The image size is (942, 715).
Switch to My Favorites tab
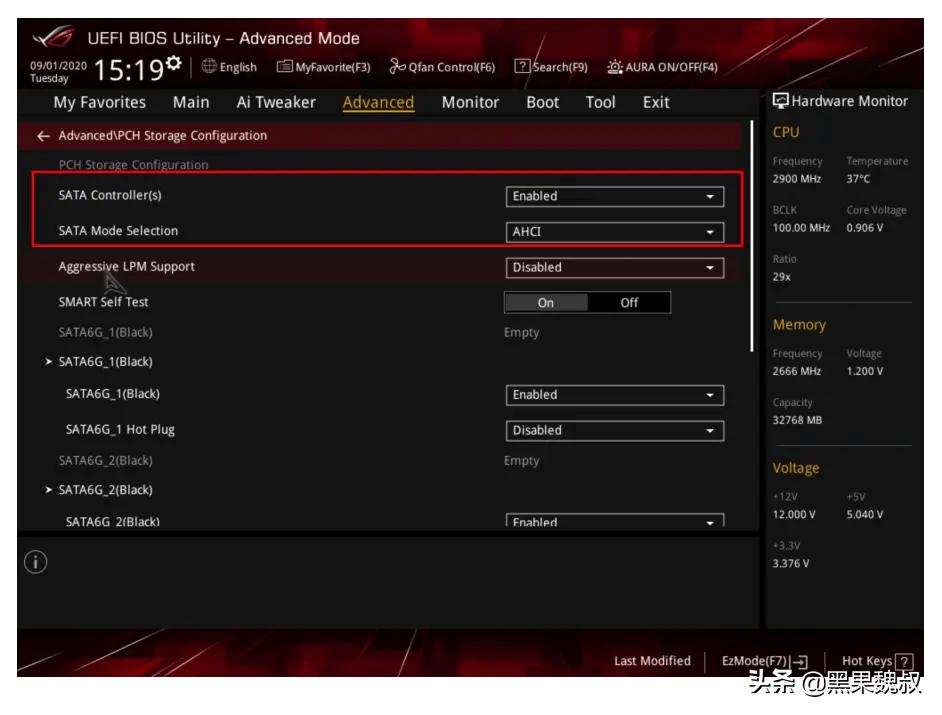point(100,103)
